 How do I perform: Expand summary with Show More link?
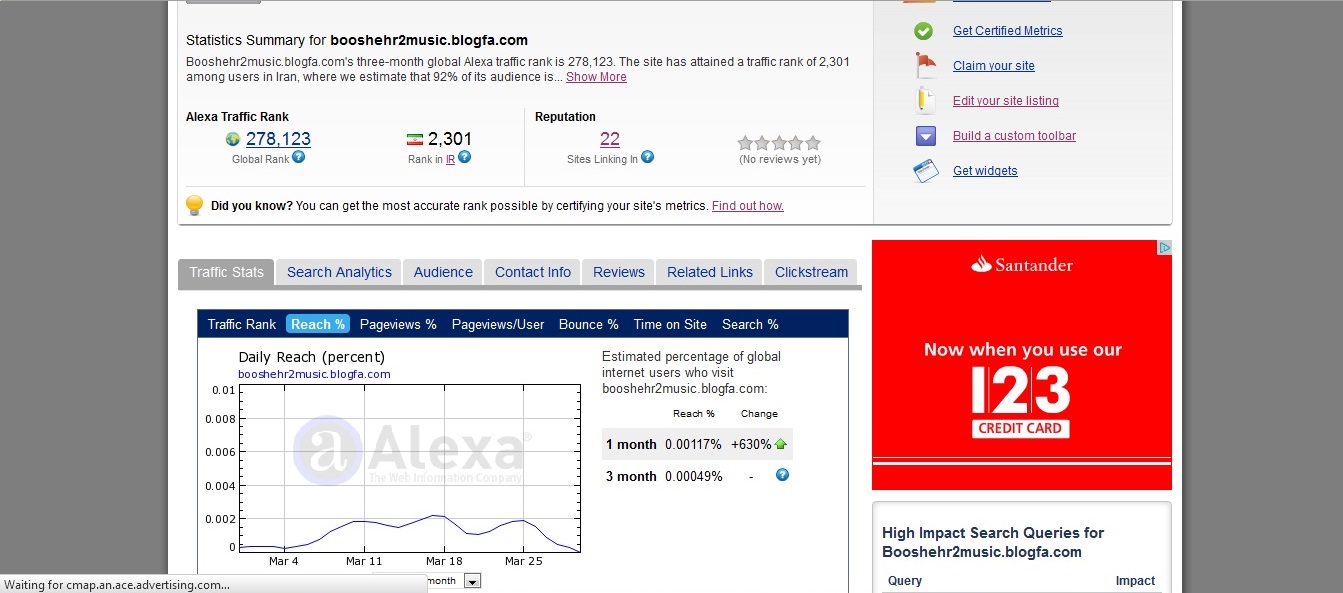coord(596,77)
